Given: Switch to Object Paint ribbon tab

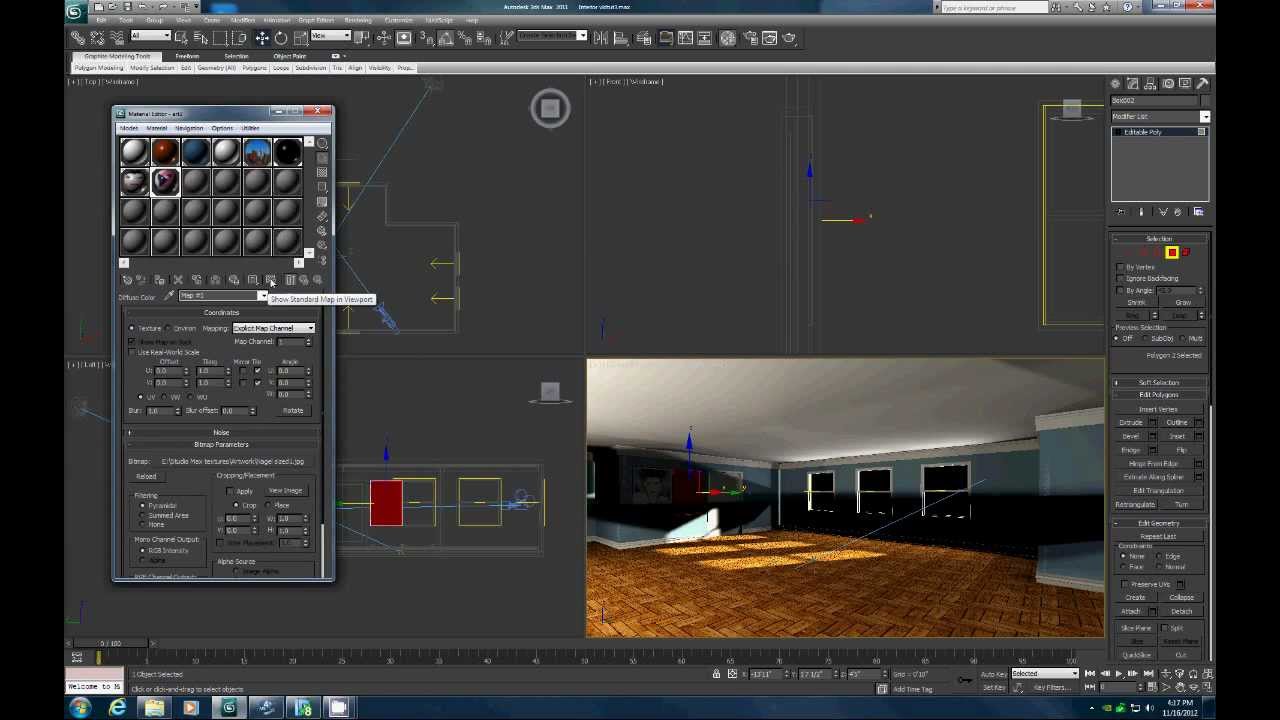Looking at the screenshot, I should (x=290, y=57).
